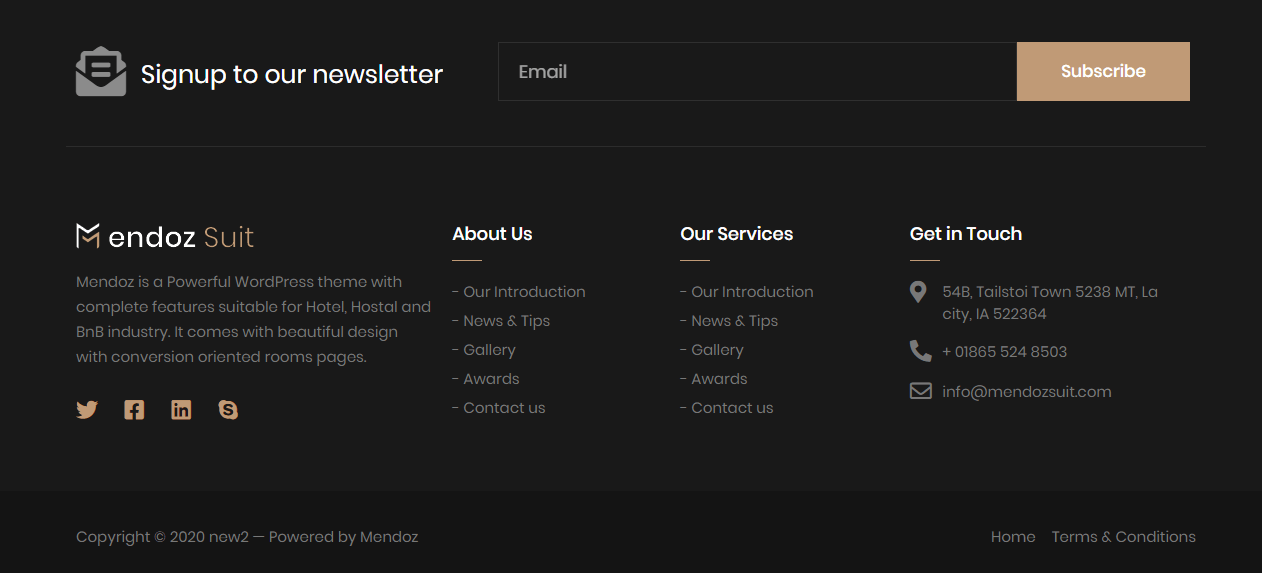This screenshot has height=573, width=1262.
Task: Click the email envelope contact icon
Action: (x=920, y=391)
